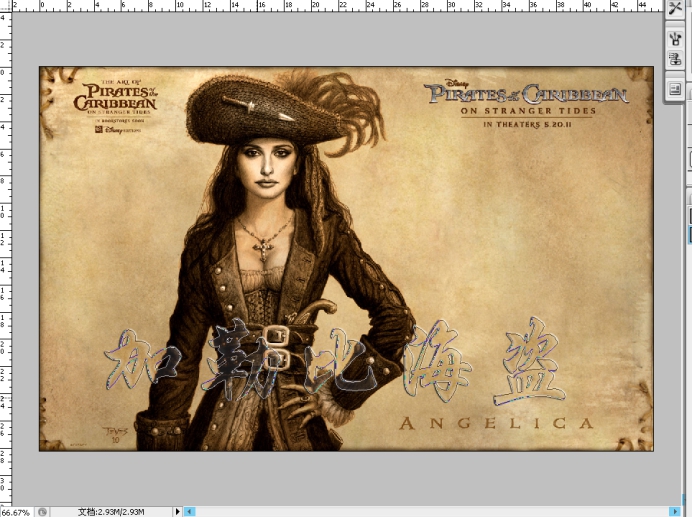Click the ON STRANGER TIDES title text

[528, 111]
